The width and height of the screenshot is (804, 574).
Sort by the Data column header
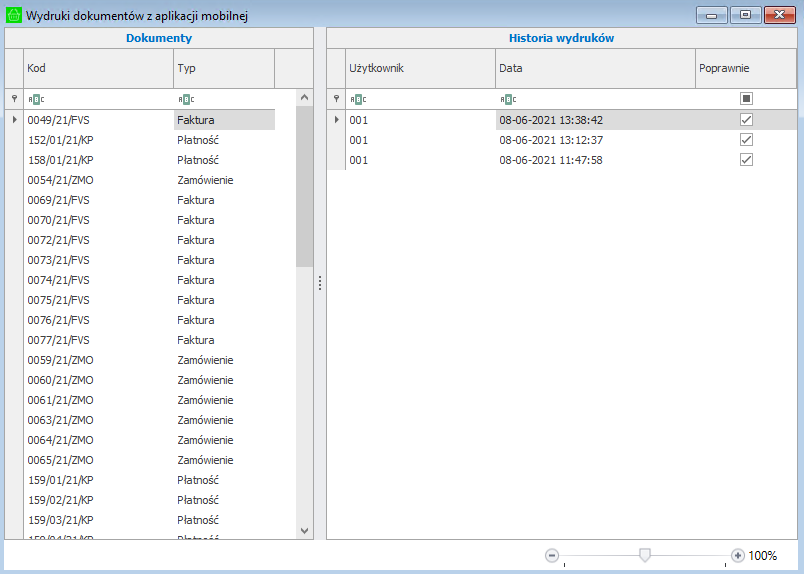click(595, 69)
